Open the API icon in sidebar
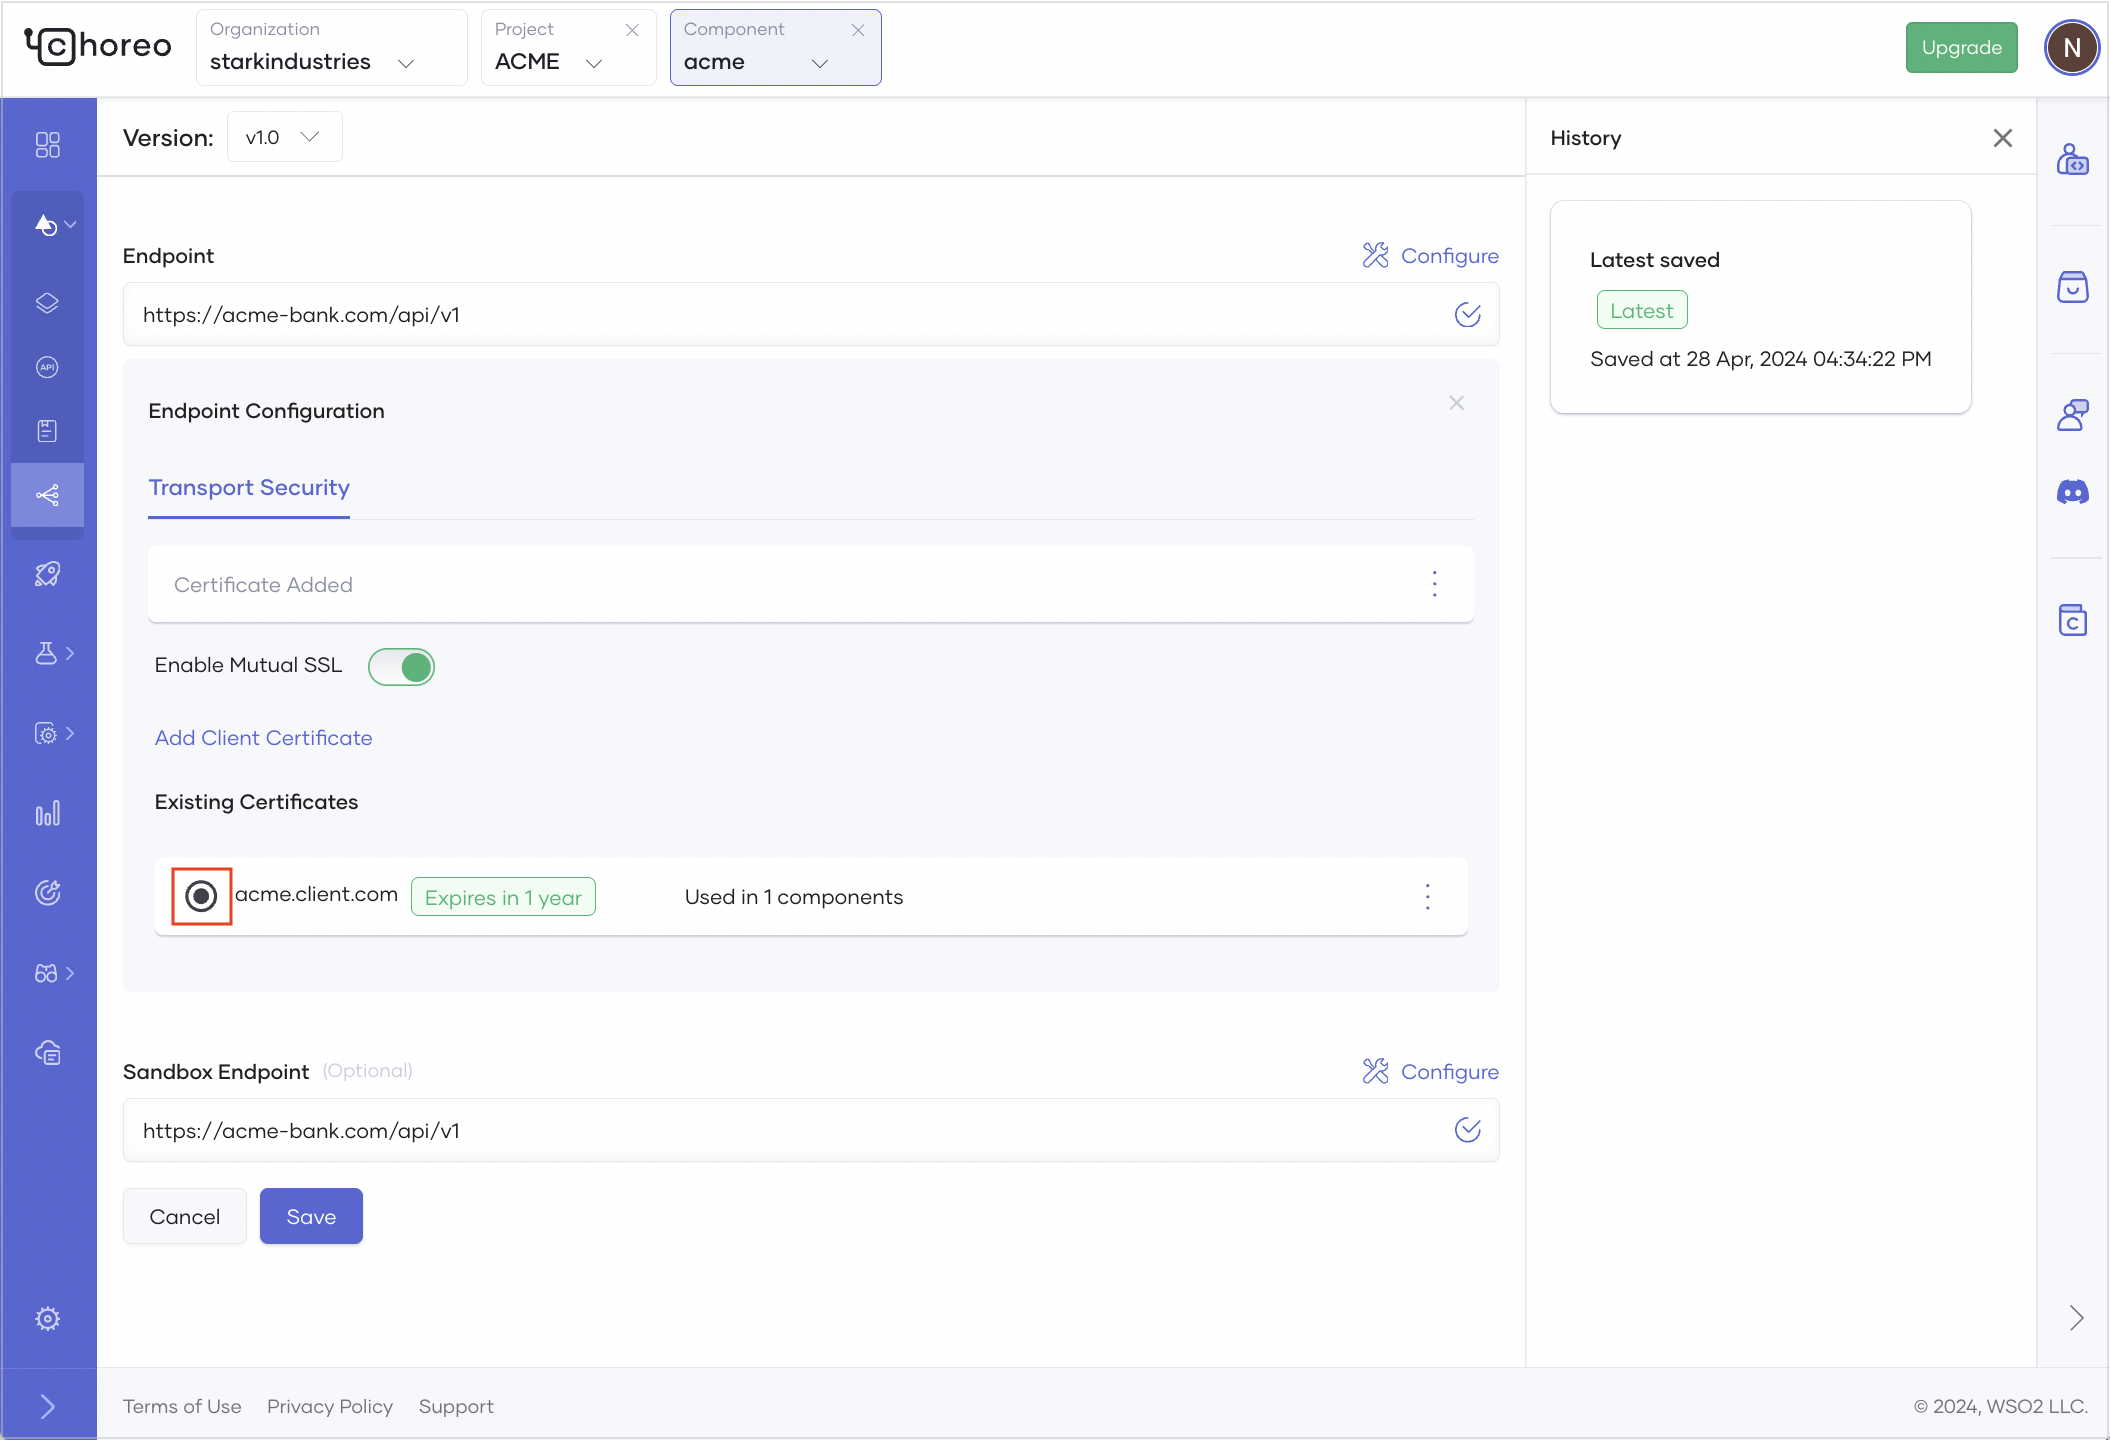 [47, 367]
